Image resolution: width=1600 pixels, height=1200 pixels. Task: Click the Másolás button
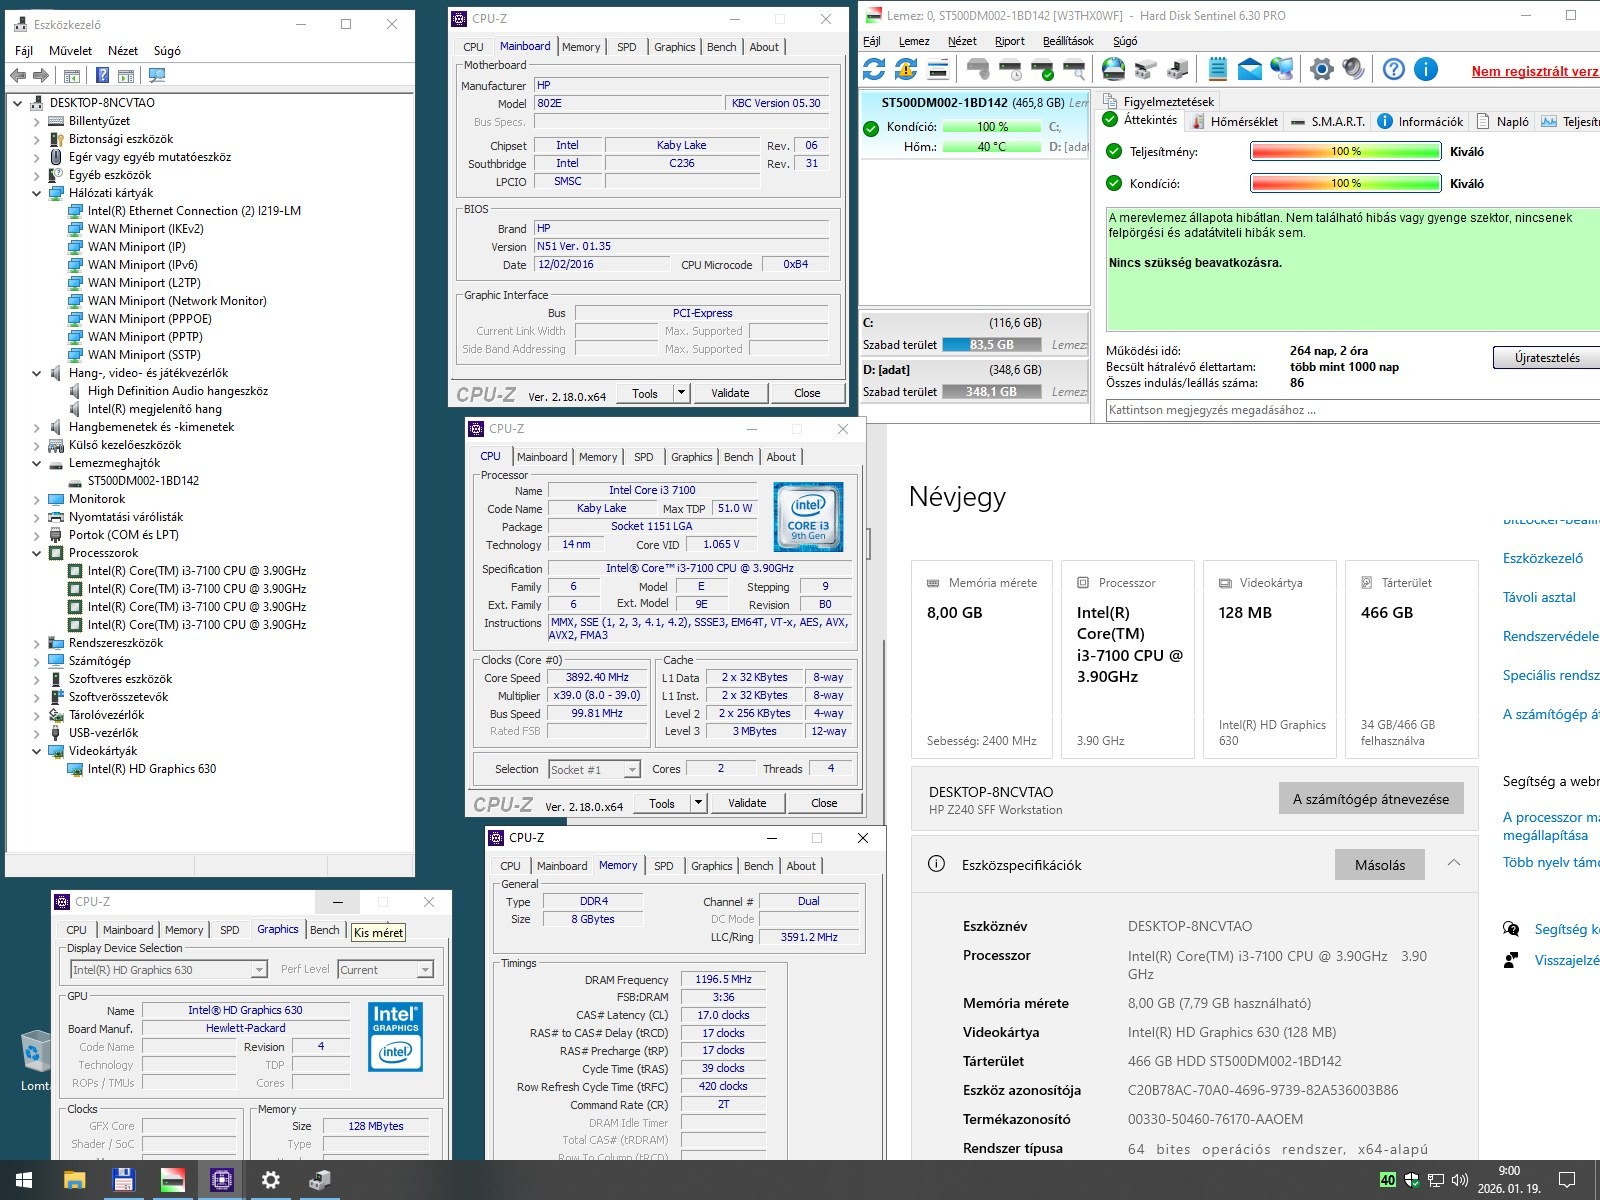pyautogui.click(x=1379, y=865)
